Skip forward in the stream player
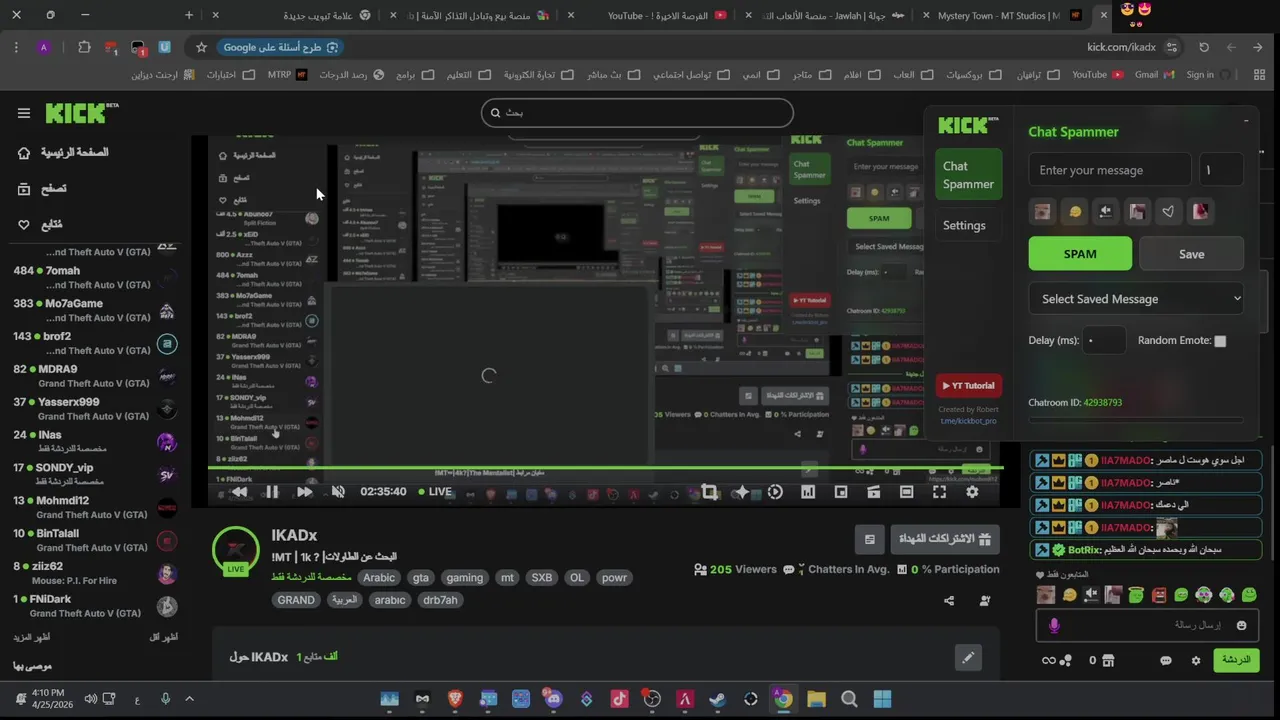The height and width of the screenshot is (720, 1280). pyautogui.click(x=305, y=492)
